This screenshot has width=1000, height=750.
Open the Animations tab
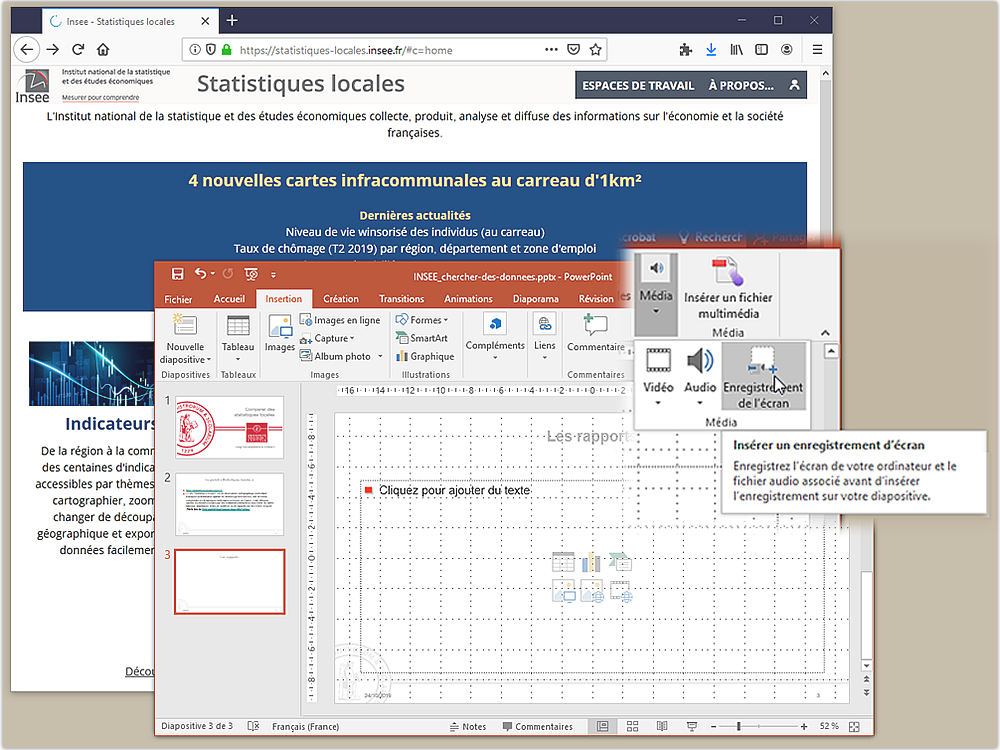tap(468, 299)
